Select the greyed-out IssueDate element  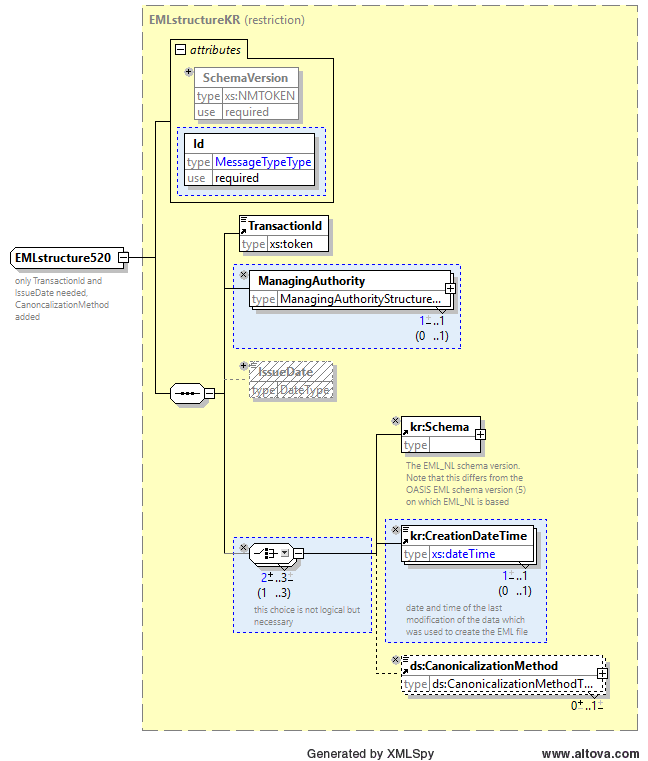(x=291, y=380)
